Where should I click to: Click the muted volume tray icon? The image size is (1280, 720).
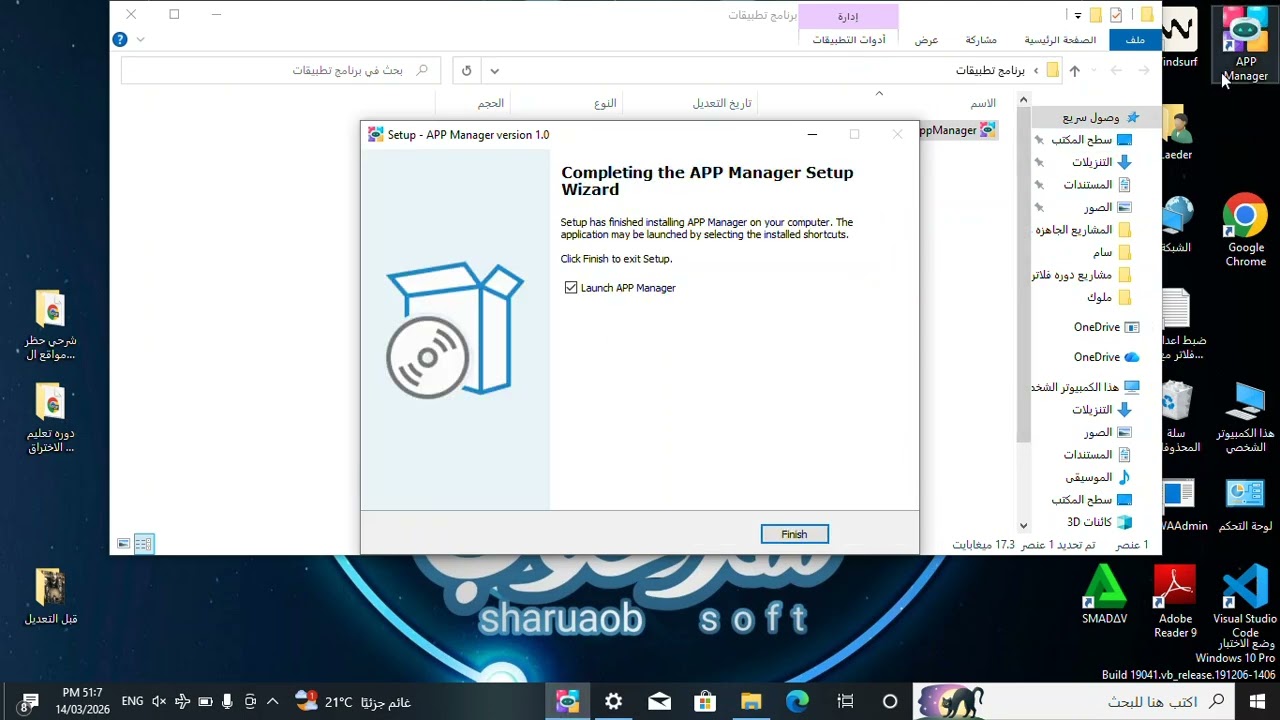tap(159, 702)
